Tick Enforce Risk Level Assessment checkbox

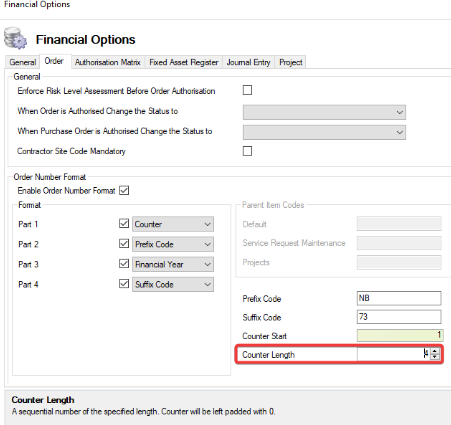click(247, 90)
